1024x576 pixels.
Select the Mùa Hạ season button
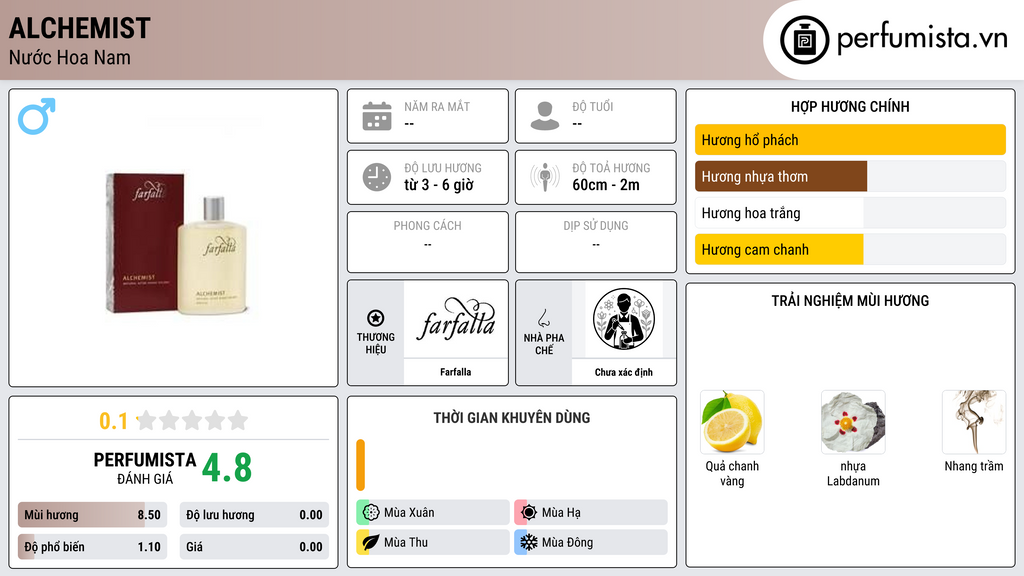[x=591, y=513]
